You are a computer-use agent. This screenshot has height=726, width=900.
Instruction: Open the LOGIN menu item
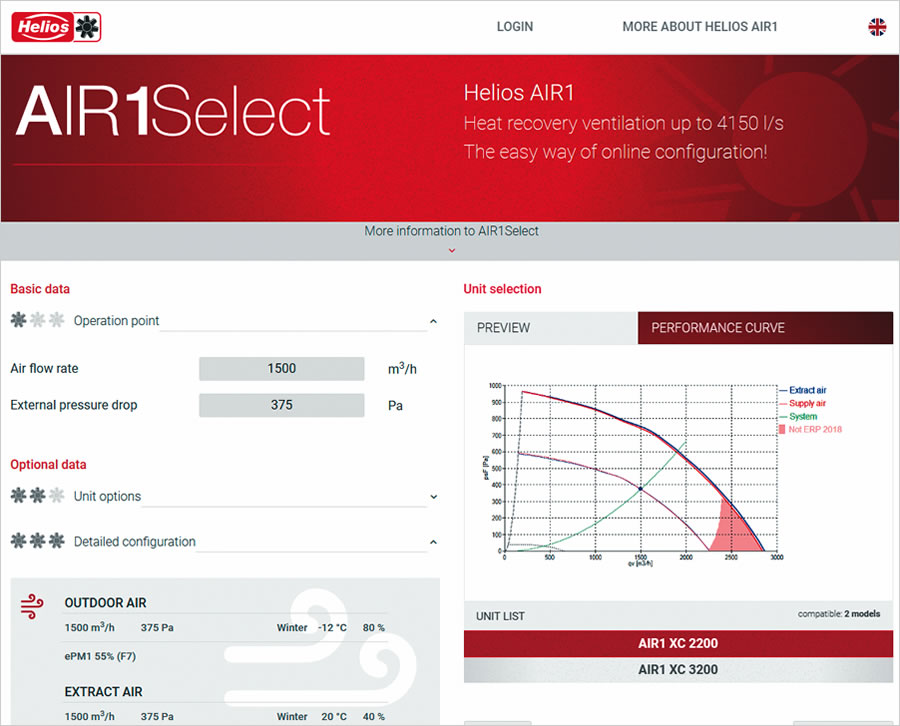[515, 26]
